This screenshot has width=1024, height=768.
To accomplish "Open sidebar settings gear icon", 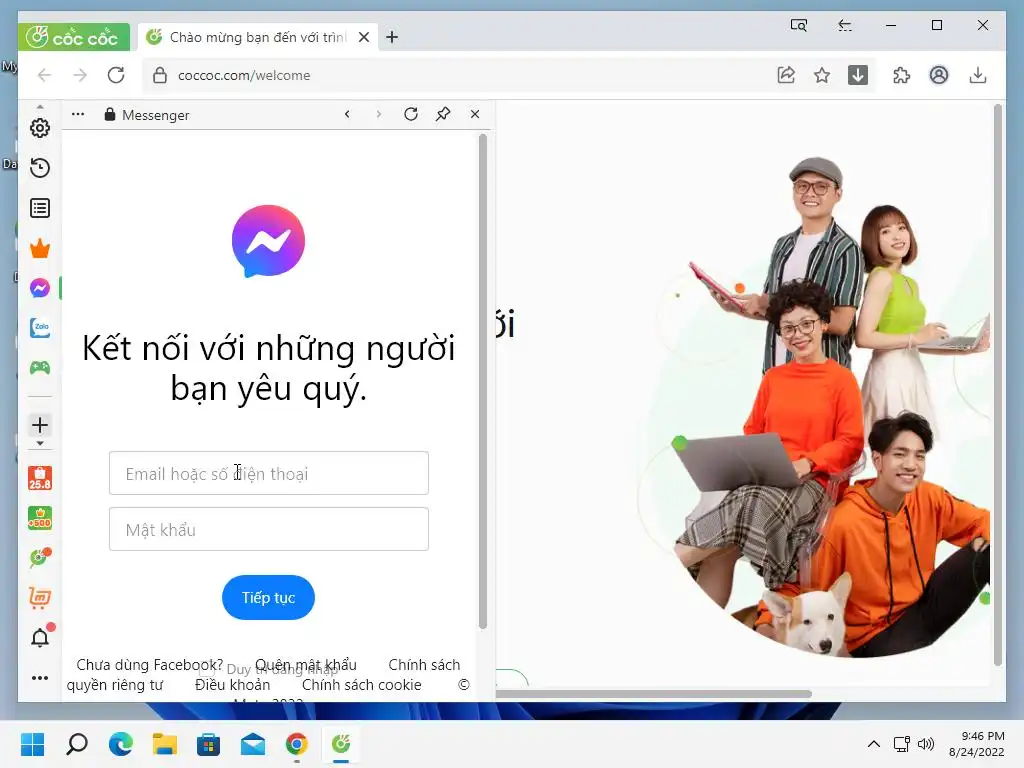I will tap(40, 128).
